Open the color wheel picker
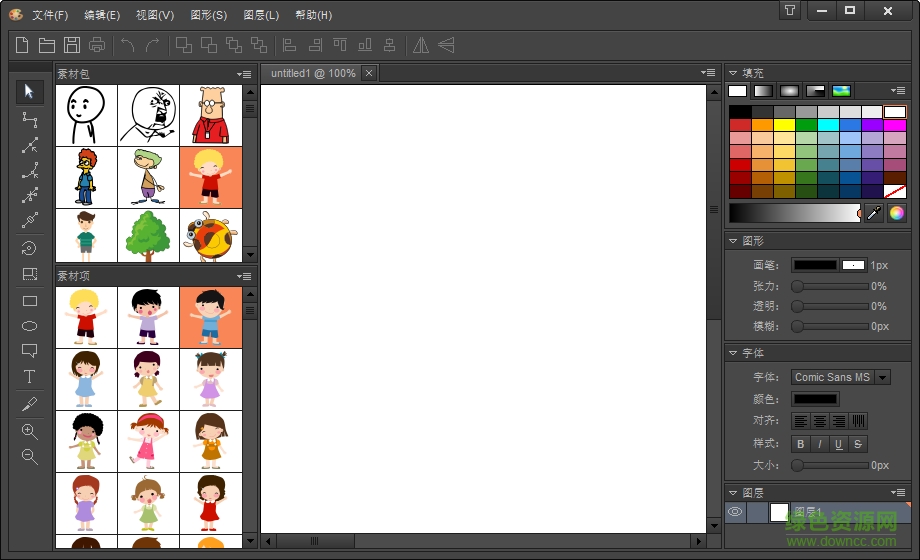920x560 pixels. coord(896,213)
